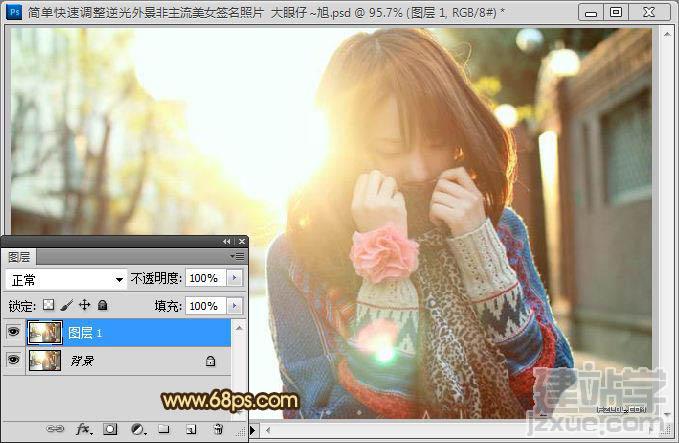Click 背景 layer lock icon
The image size is (679, 443).
(210, 360)
